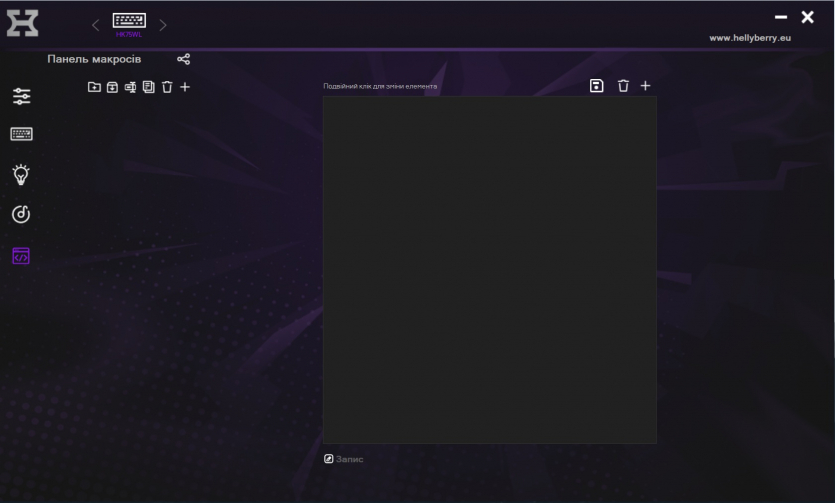Click the copy macro icon in list toolbar

148,87
